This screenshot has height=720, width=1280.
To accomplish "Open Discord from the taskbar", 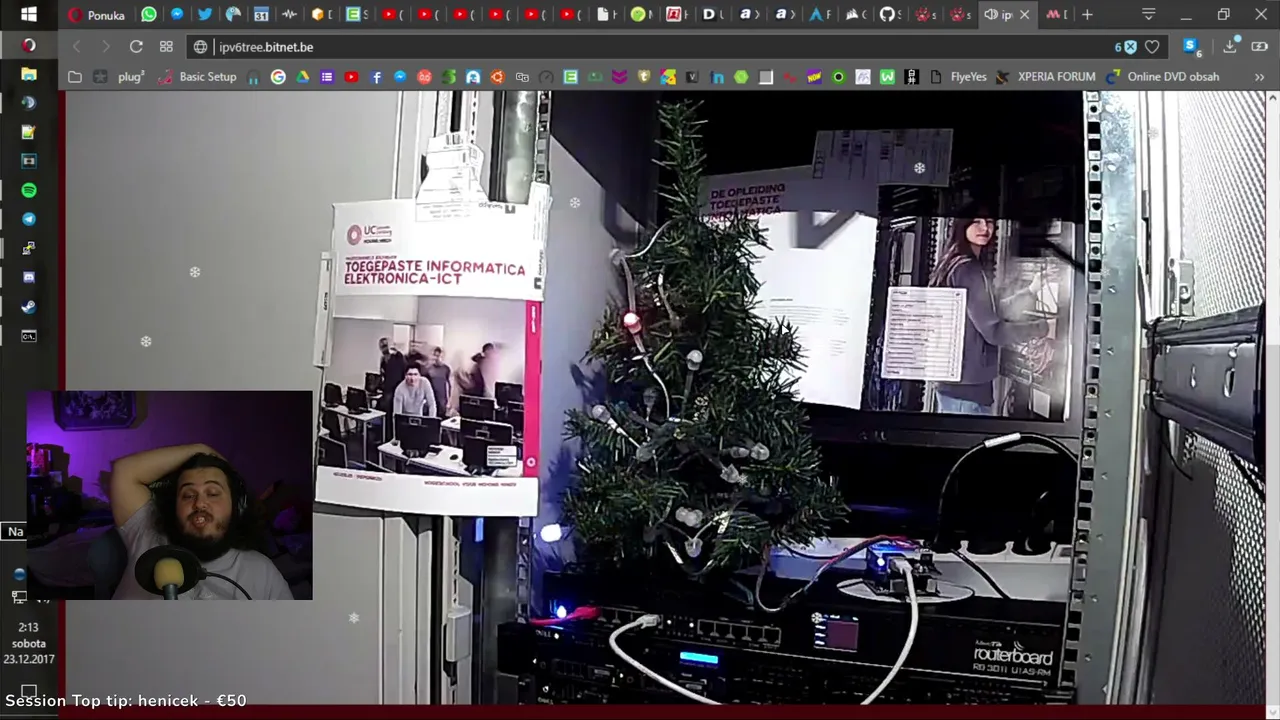I will [28, 277].
